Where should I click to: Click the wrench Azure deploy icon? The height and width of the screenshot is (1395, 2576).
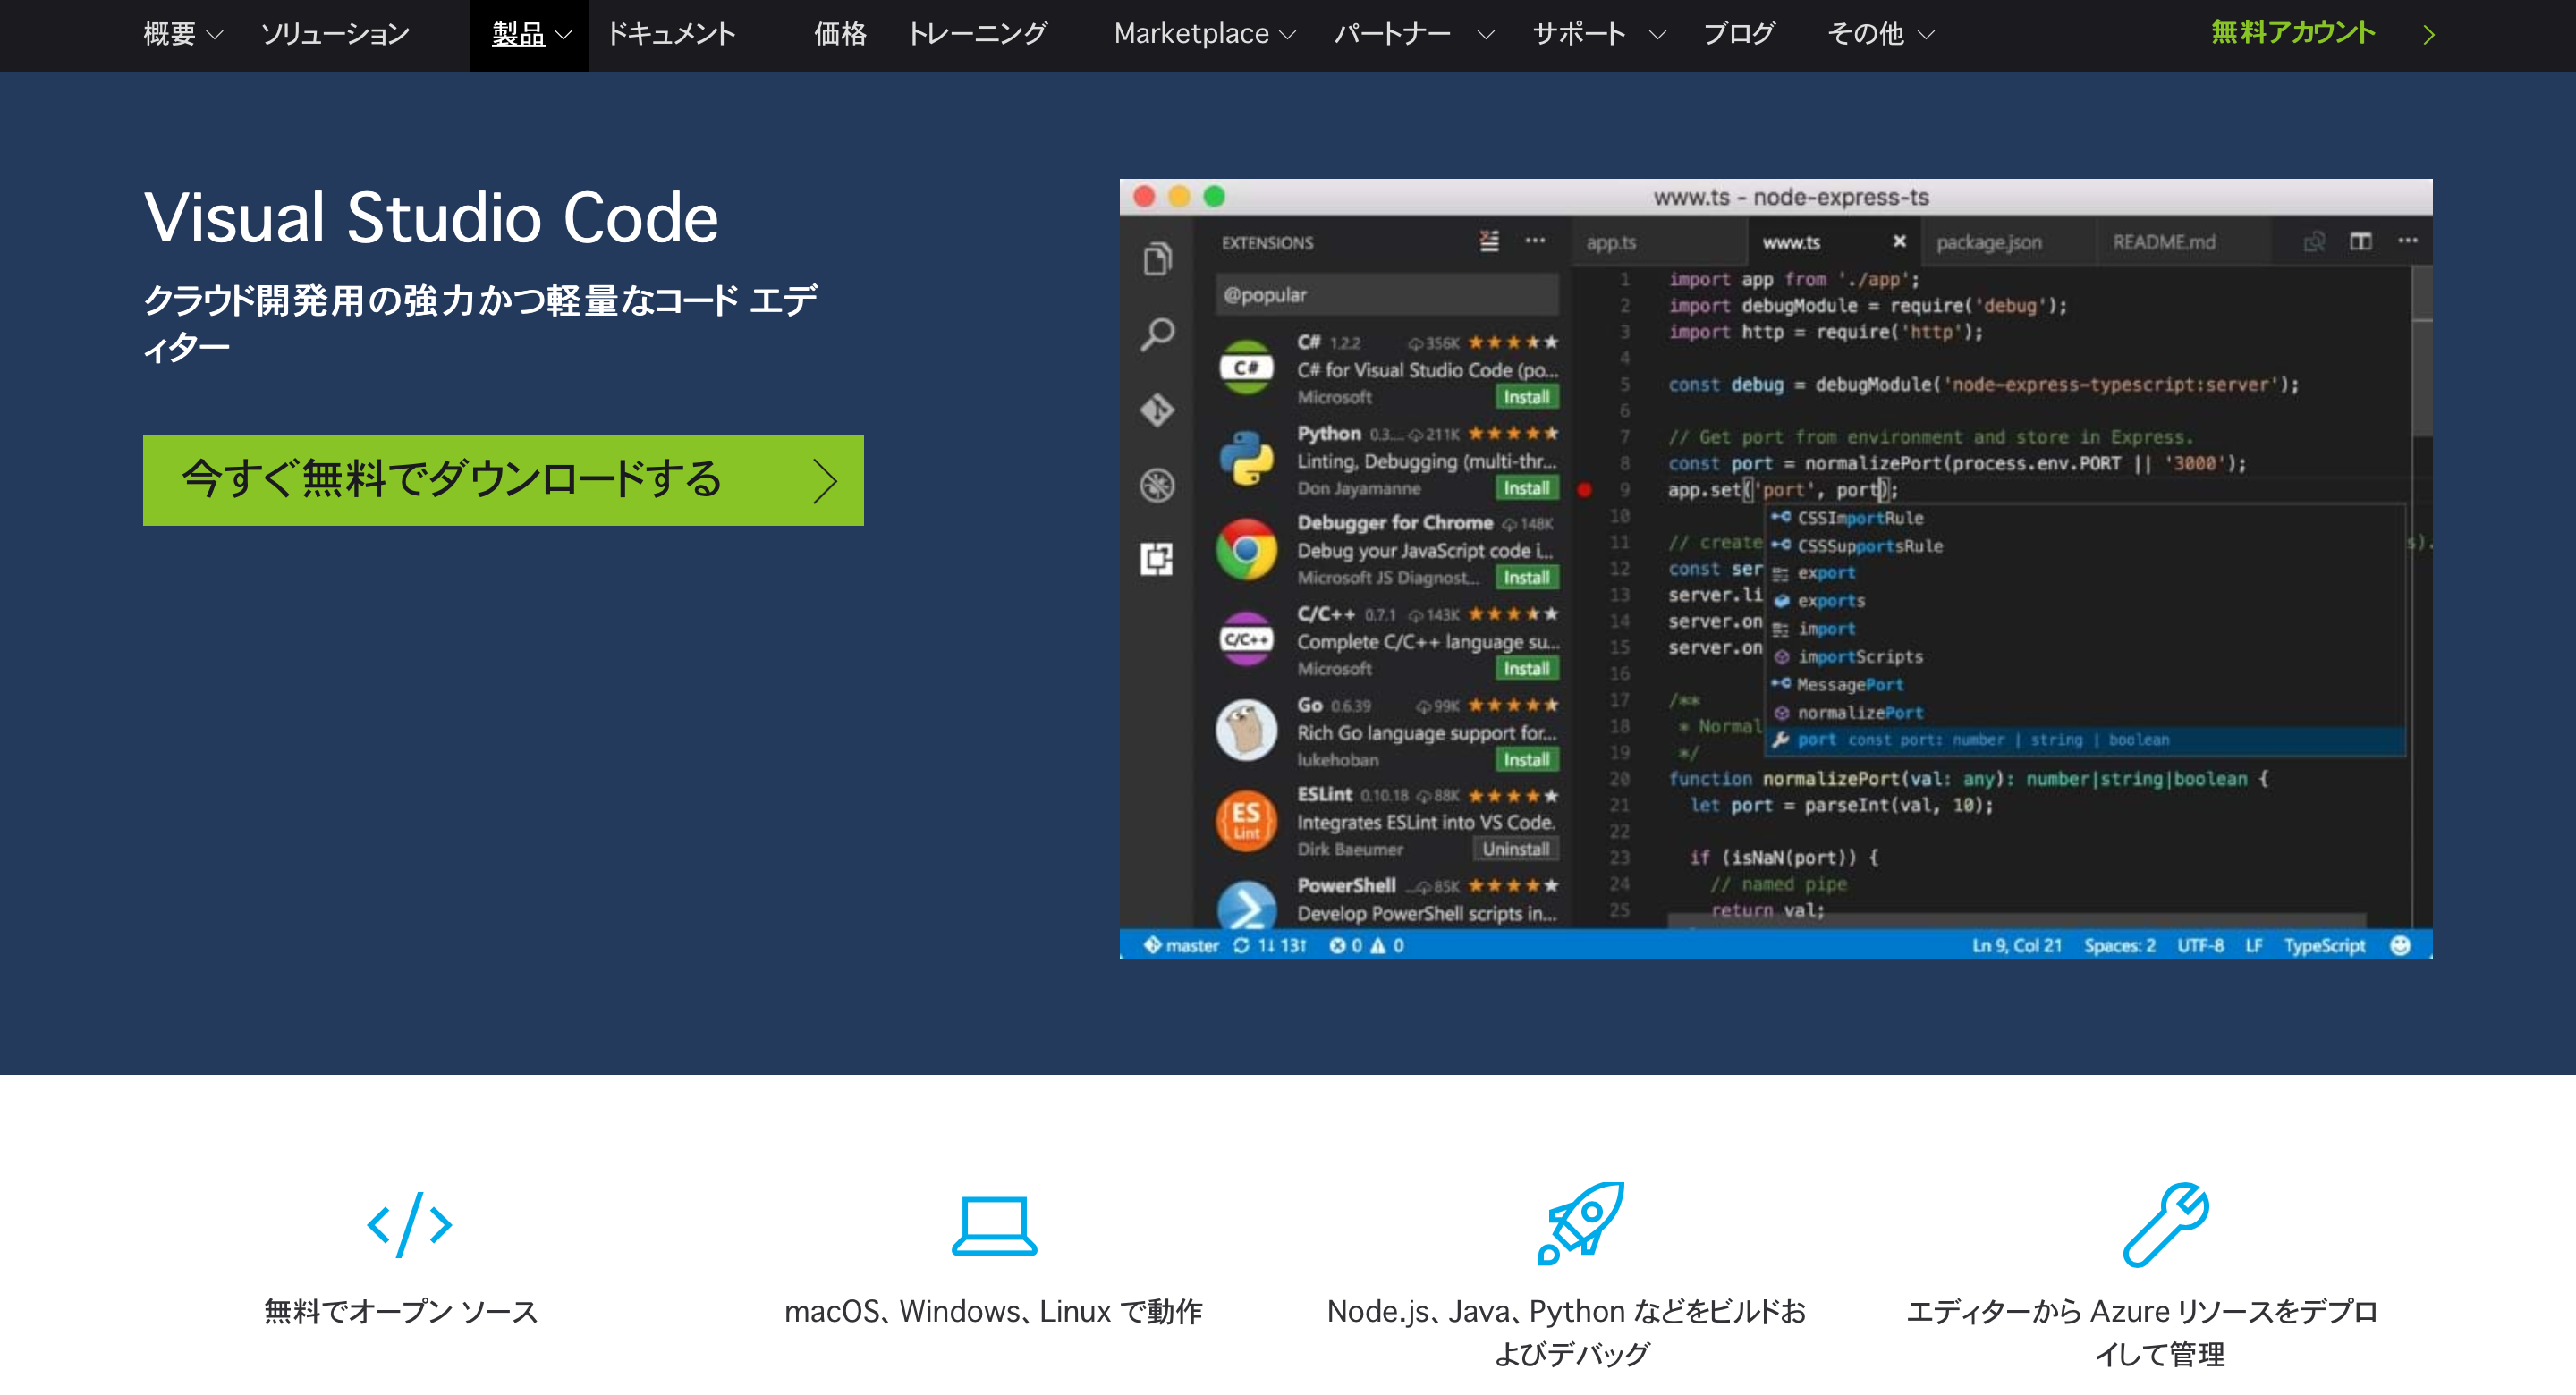(2166, 1225)
